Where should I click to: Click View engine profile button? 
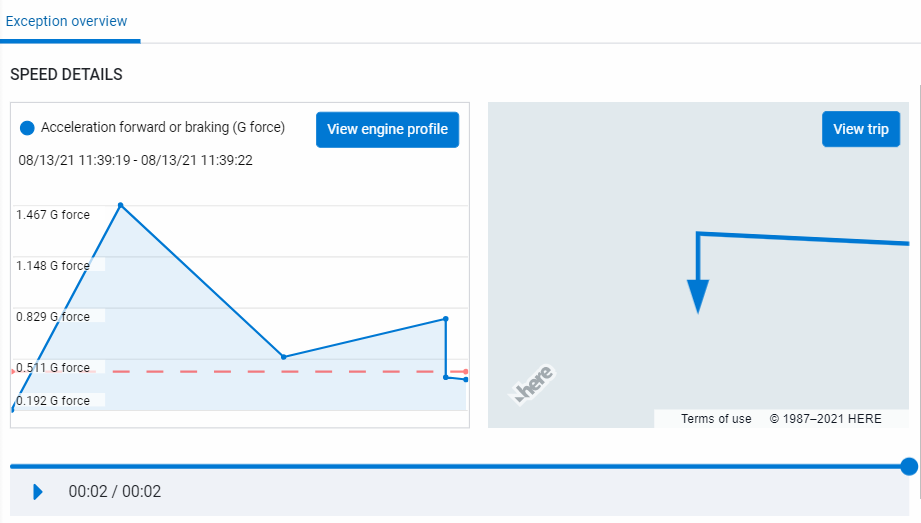387,130
